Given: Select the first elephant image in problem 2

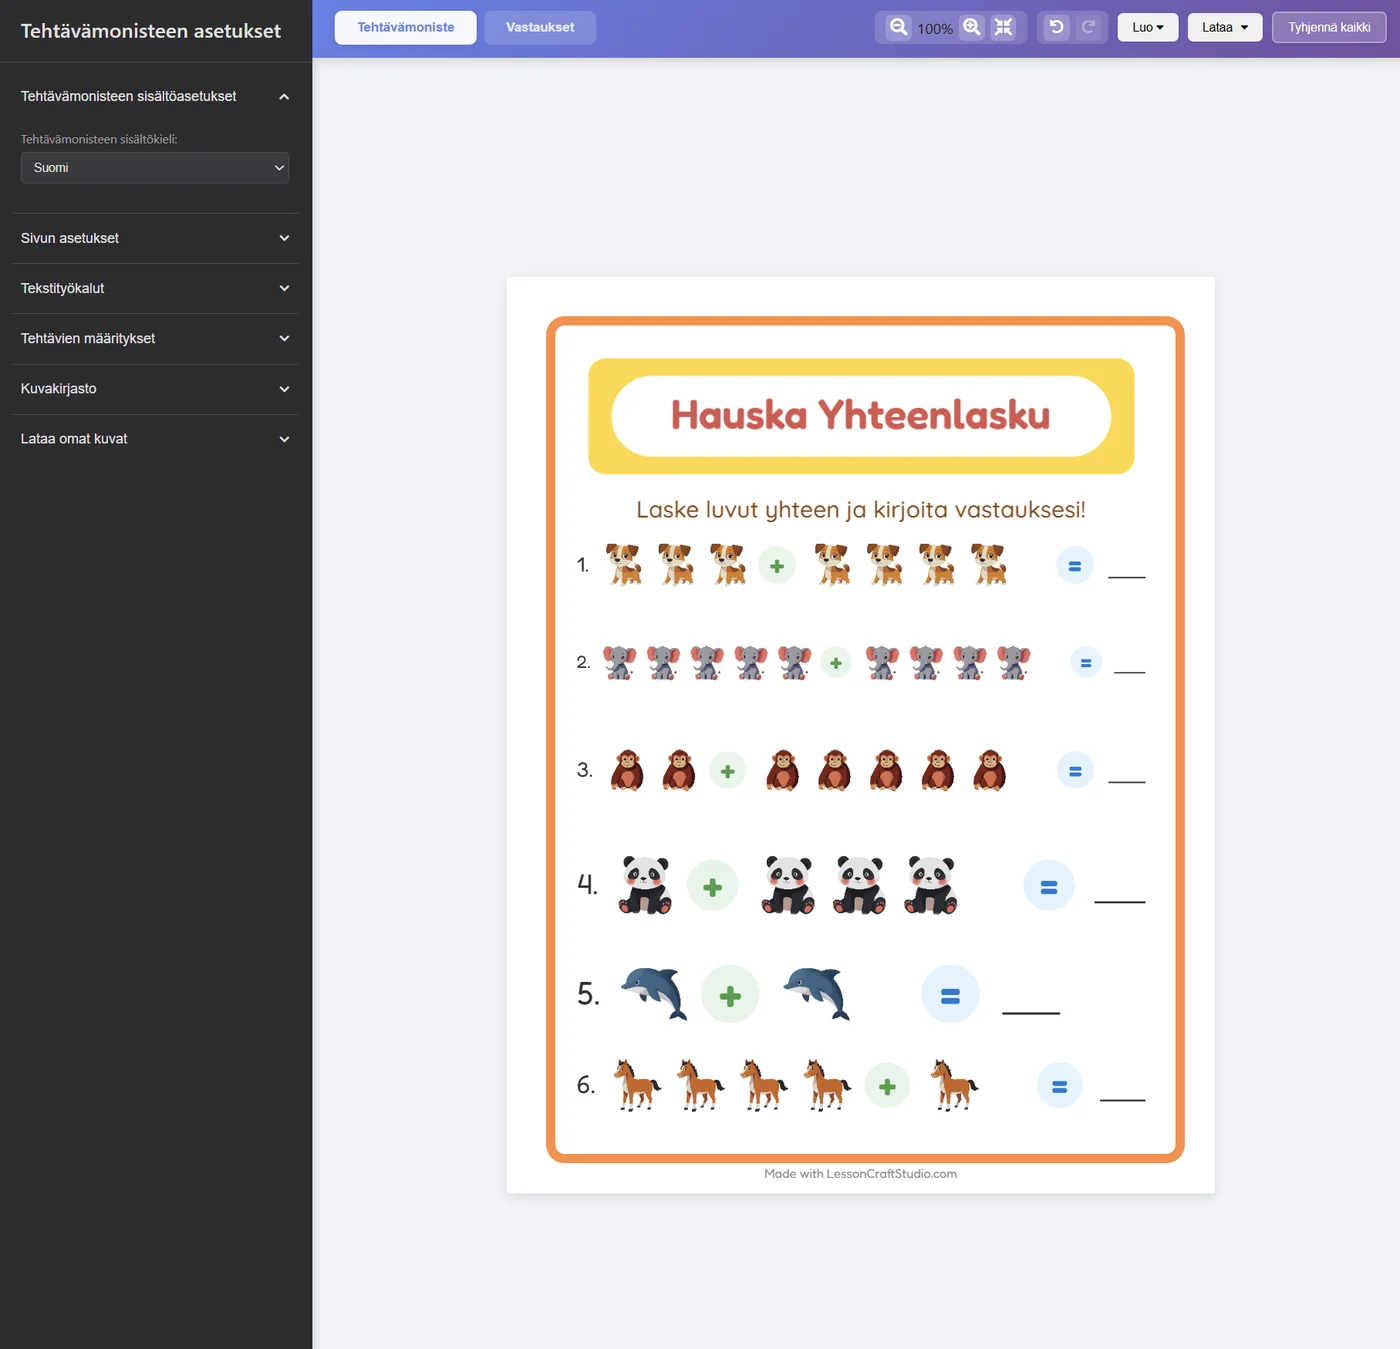Looking at the screenshot, I should click(x=619, y=663).
